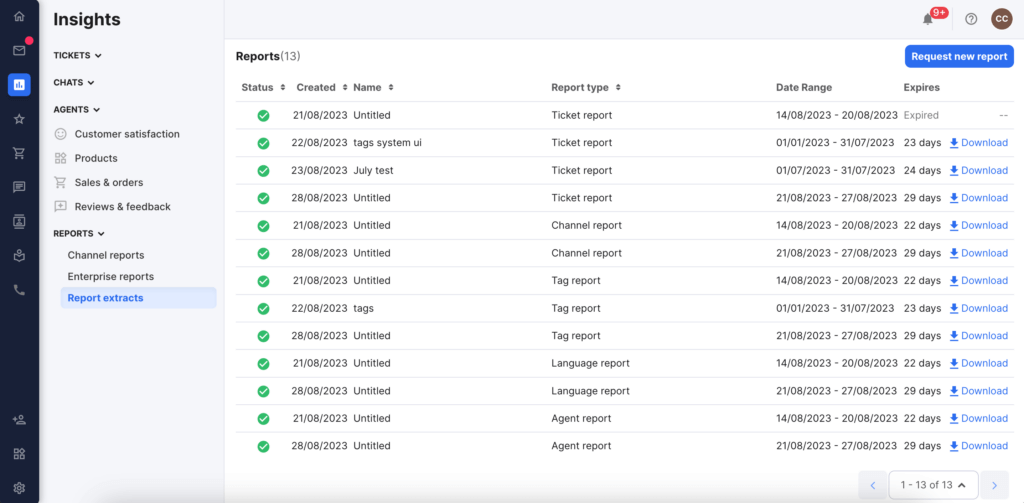1024x503 pixels.
Task: Go to next page of reports
Action: click(x=995, y=485)
